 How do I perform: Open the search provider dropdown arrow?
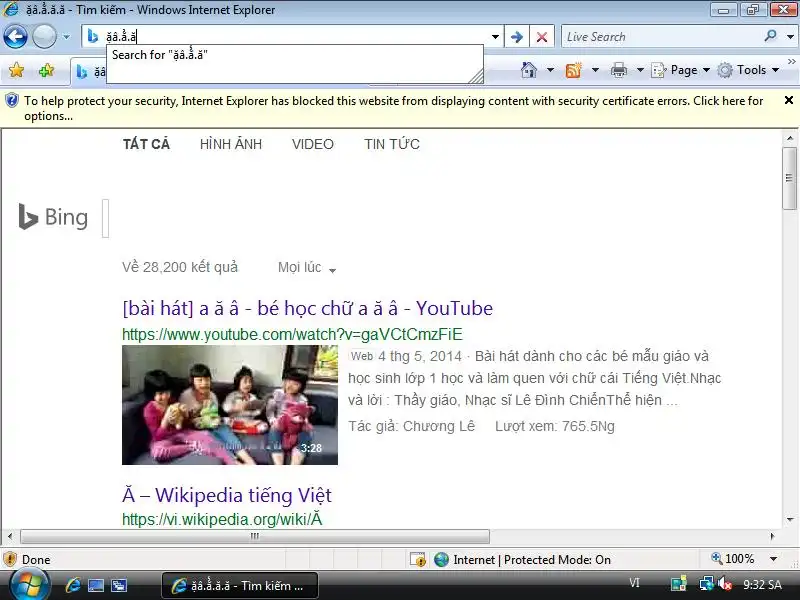pyautogui.click(x=790, y=37)
